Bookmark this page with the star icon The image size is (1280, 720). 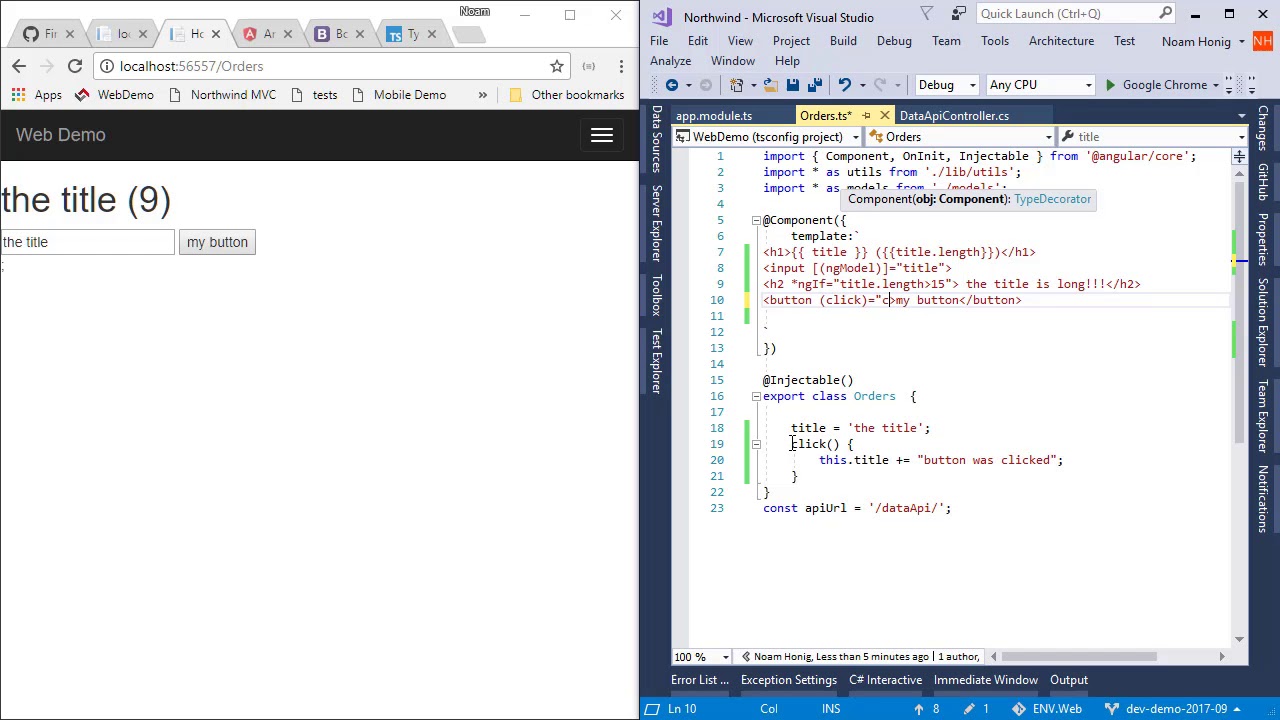tap(557, 66)
